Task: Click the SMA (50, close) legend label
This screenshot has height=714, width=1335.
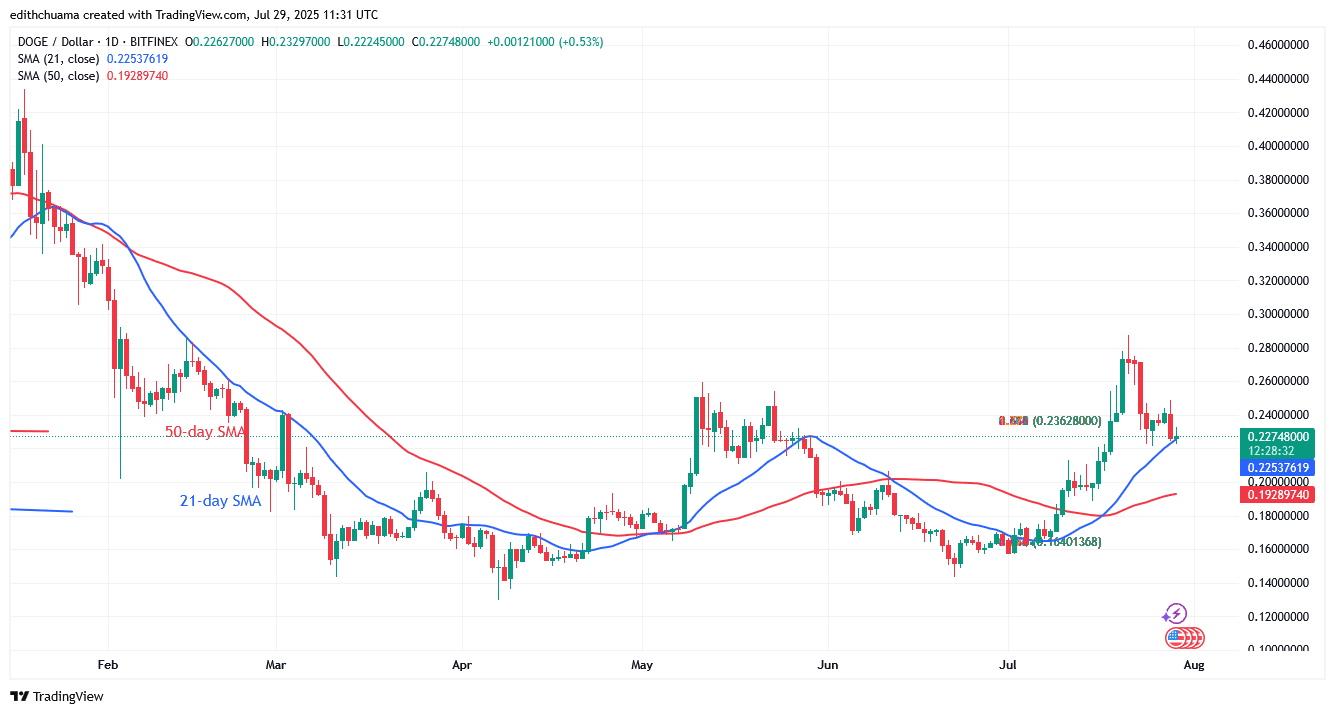Action: (58, 76)
